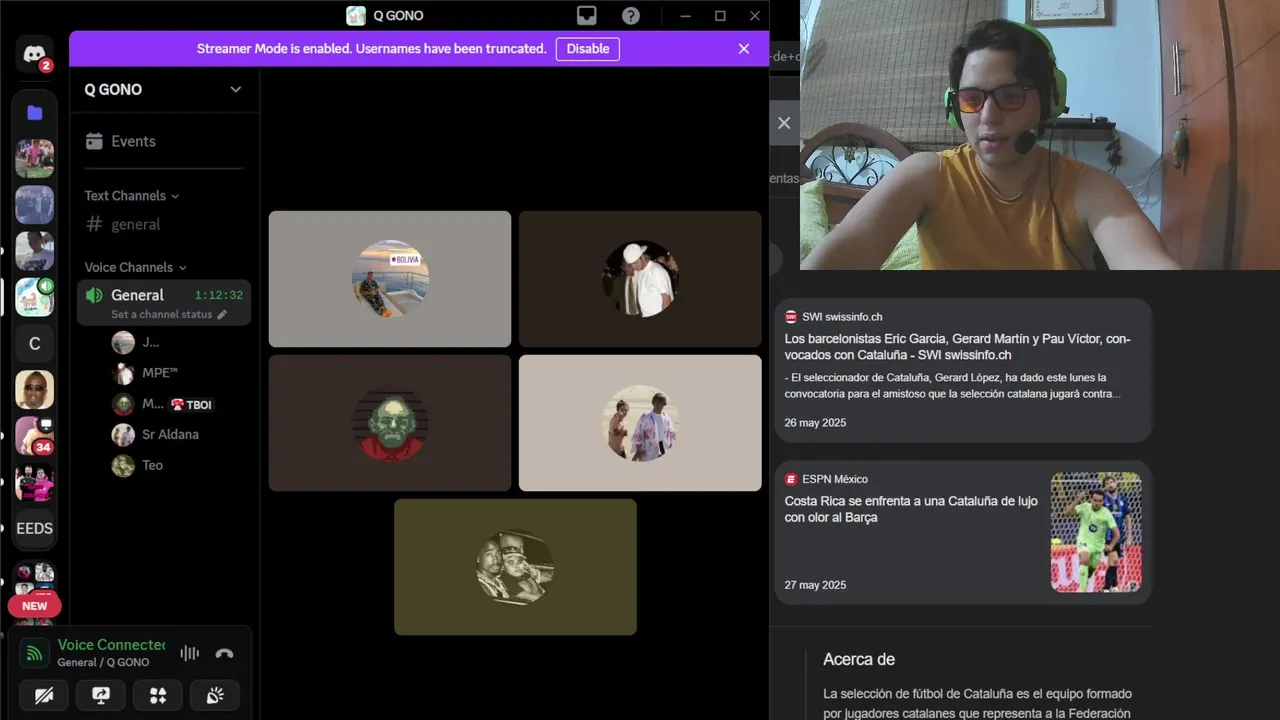
Task: Close the Streamer Mode banner
Action: point(744,49)
